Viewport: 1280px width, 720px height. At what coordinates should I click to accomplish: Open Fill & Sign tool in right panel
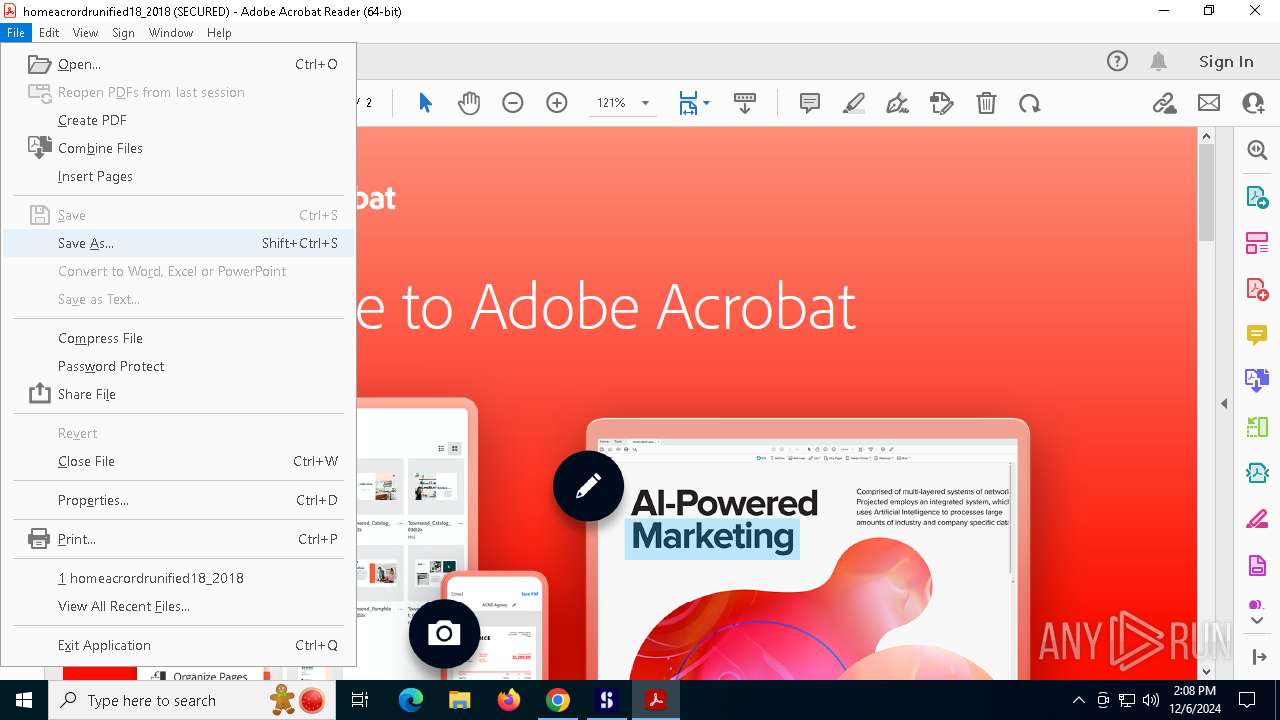1257,519
